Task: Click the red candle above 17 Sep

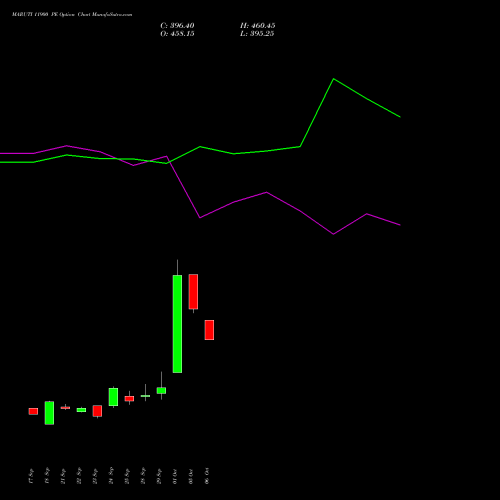Action: pos(33,411)
